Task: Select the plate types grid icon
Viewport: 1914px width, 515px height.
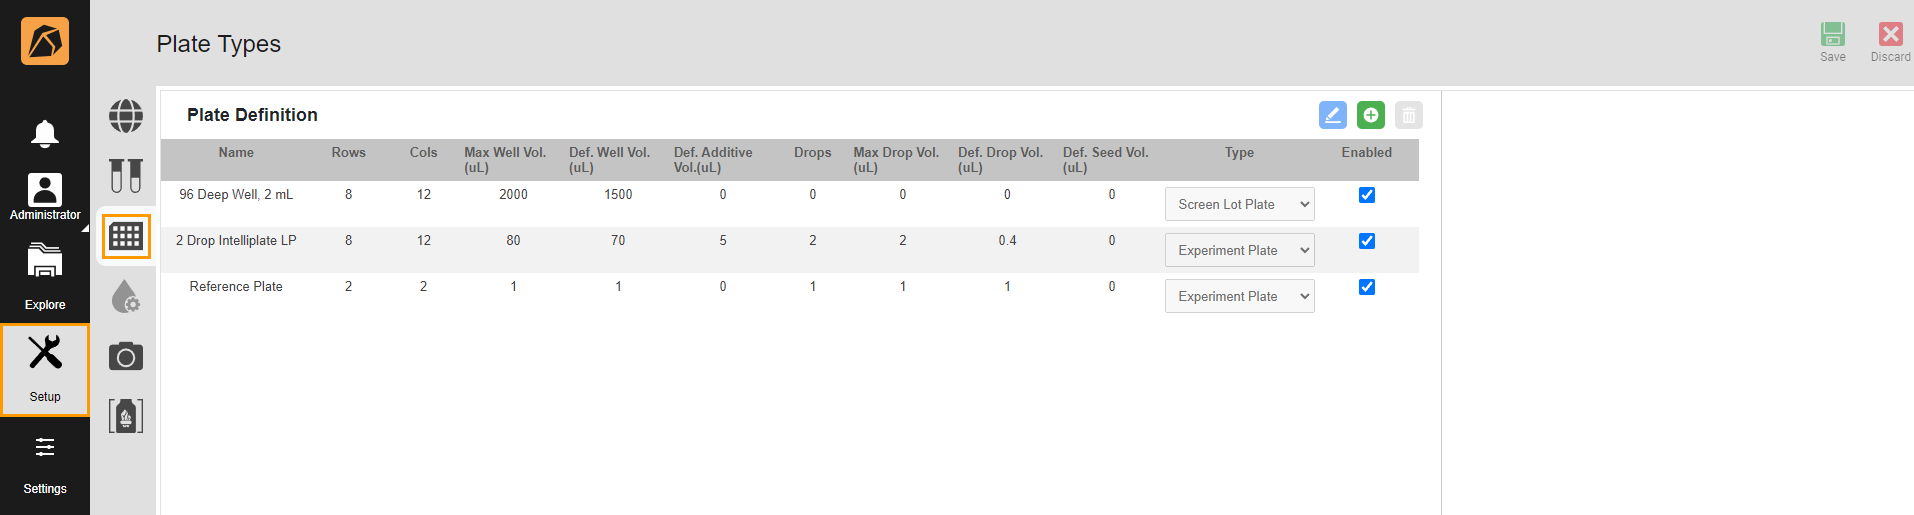Action: (126, 236)
